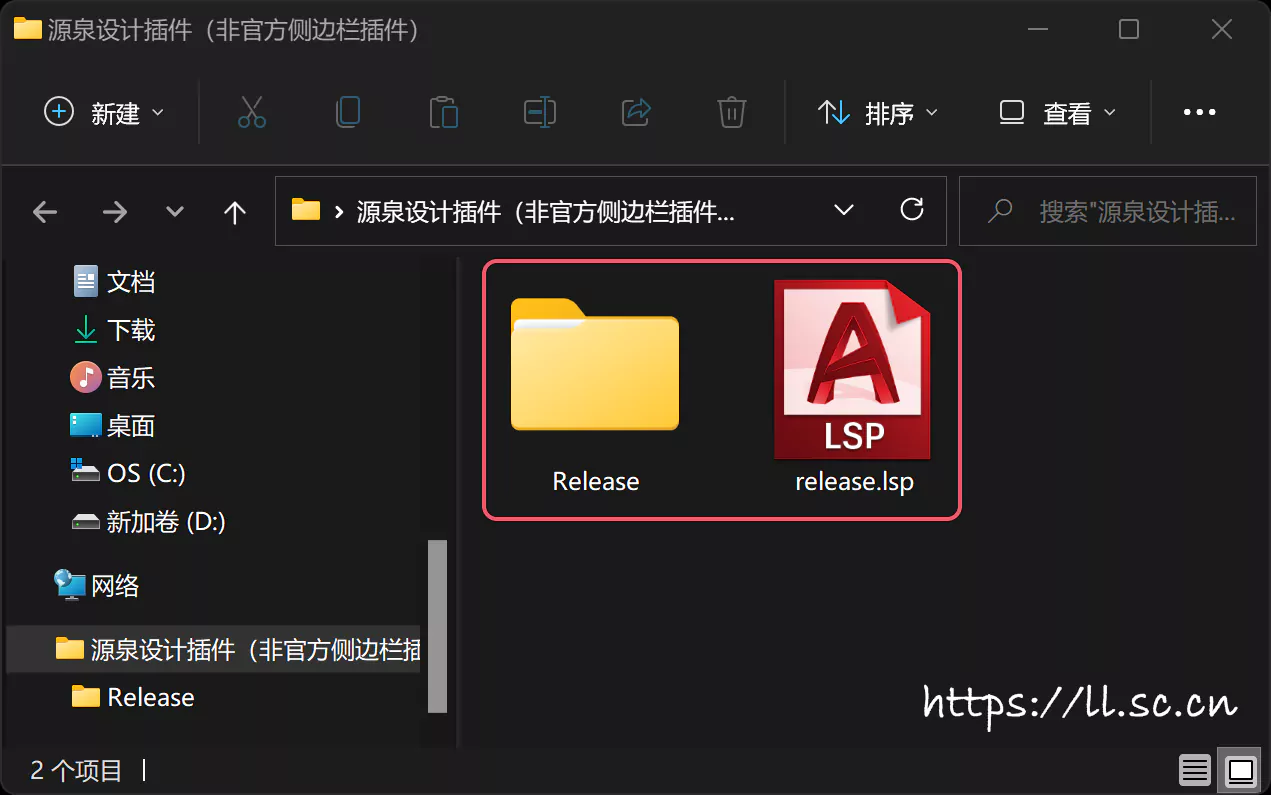Minimize the explorer window
The image size is (1271, 795).
(x=1036, y=29)
